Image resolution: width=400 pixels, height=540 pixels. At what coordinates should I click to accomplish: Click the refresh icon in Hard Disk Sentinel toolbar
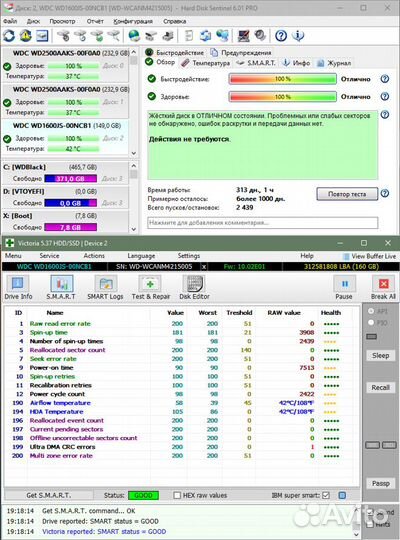click(x=9, y=35)
